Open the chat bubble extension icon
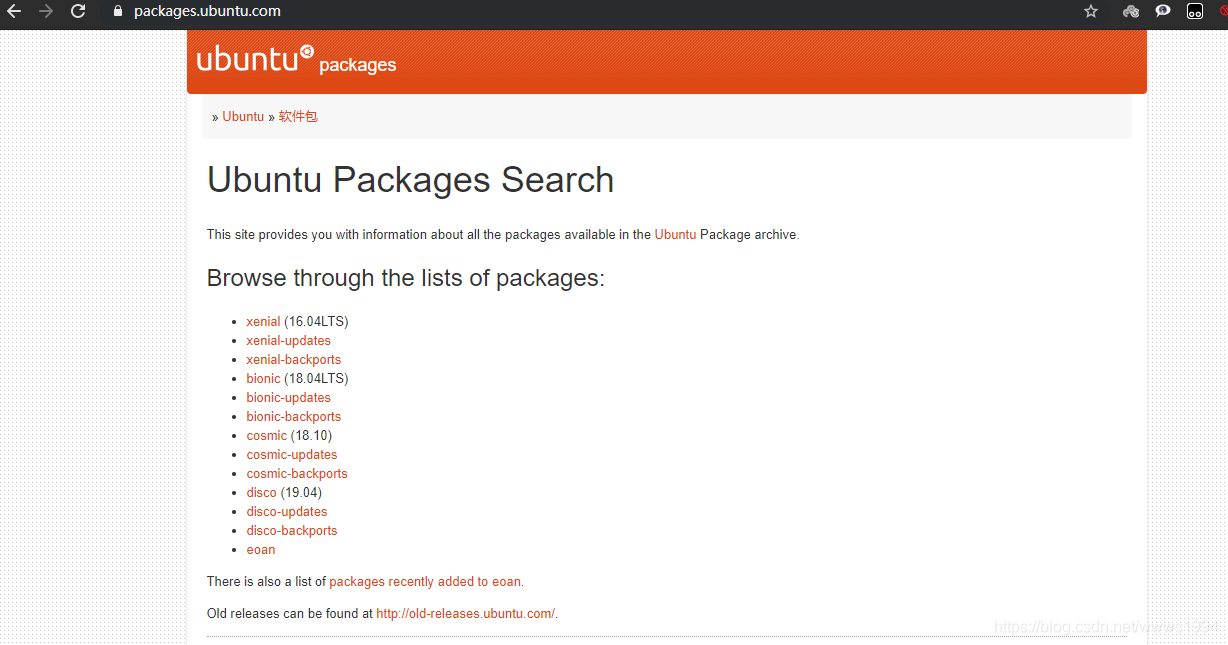The image size is (1228, 645). [1163, 12]
